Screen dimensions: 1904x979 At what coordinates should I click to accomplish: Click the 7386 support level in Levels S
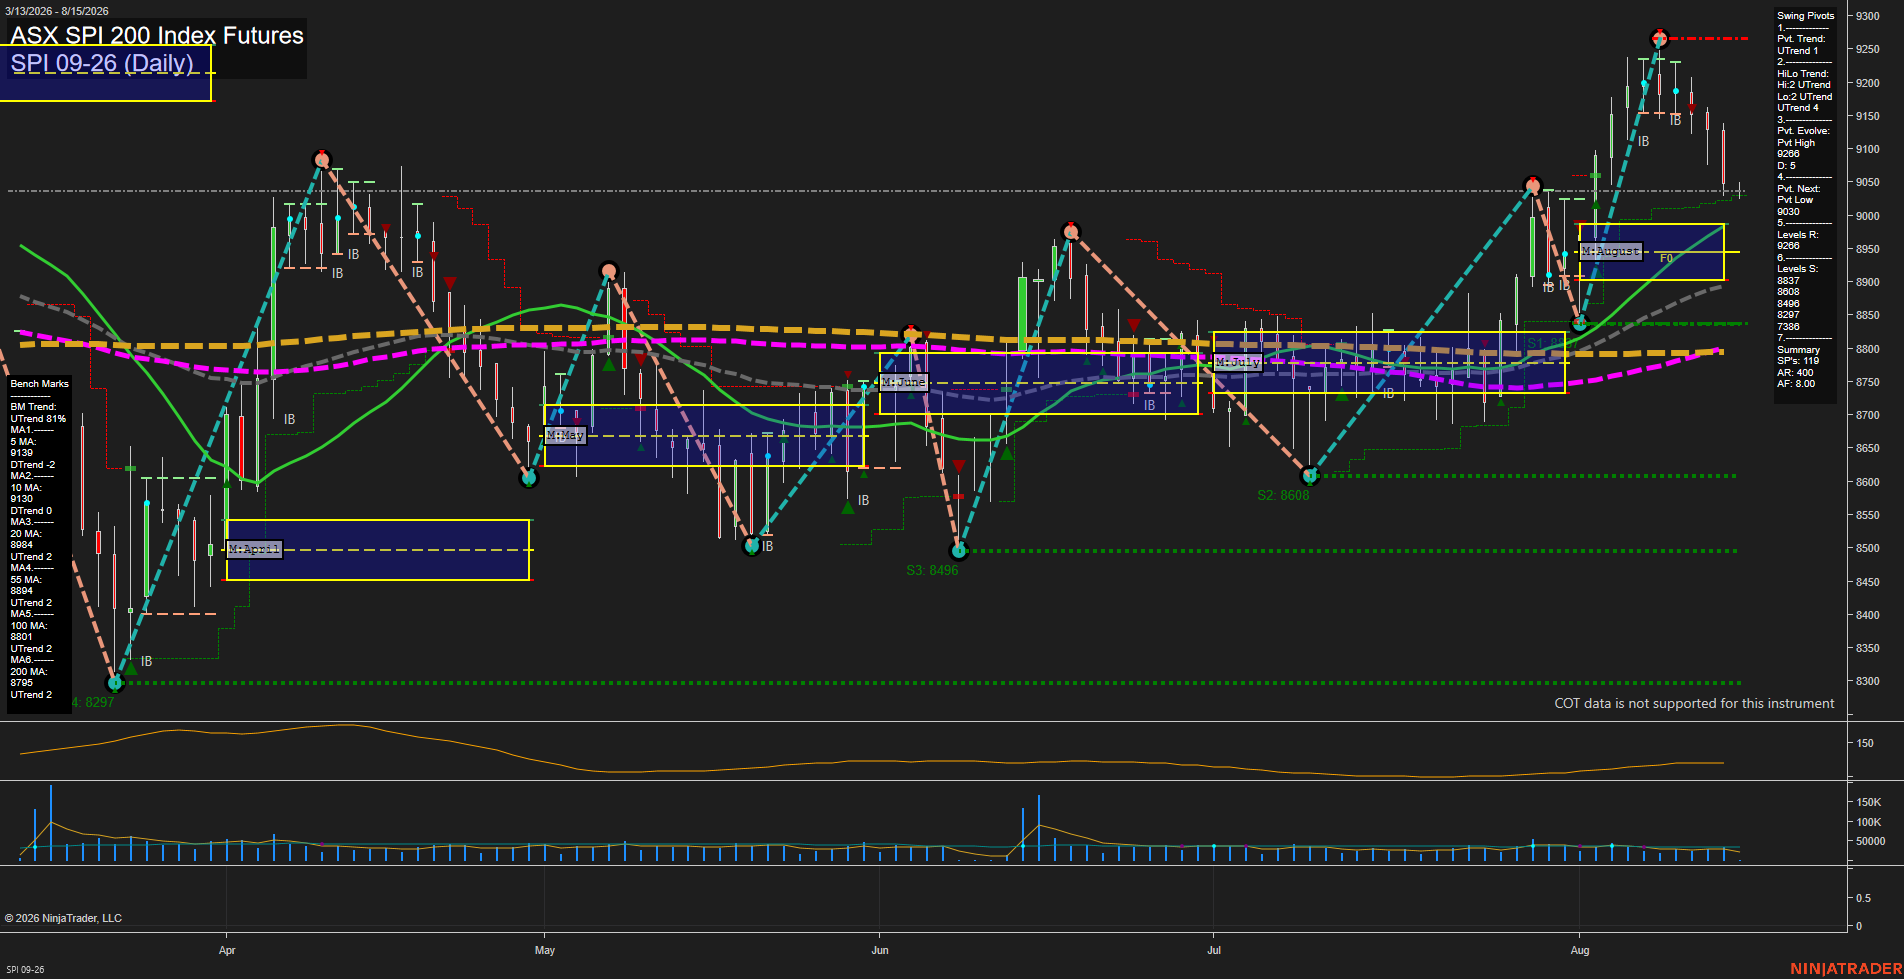click(1788, 327)
